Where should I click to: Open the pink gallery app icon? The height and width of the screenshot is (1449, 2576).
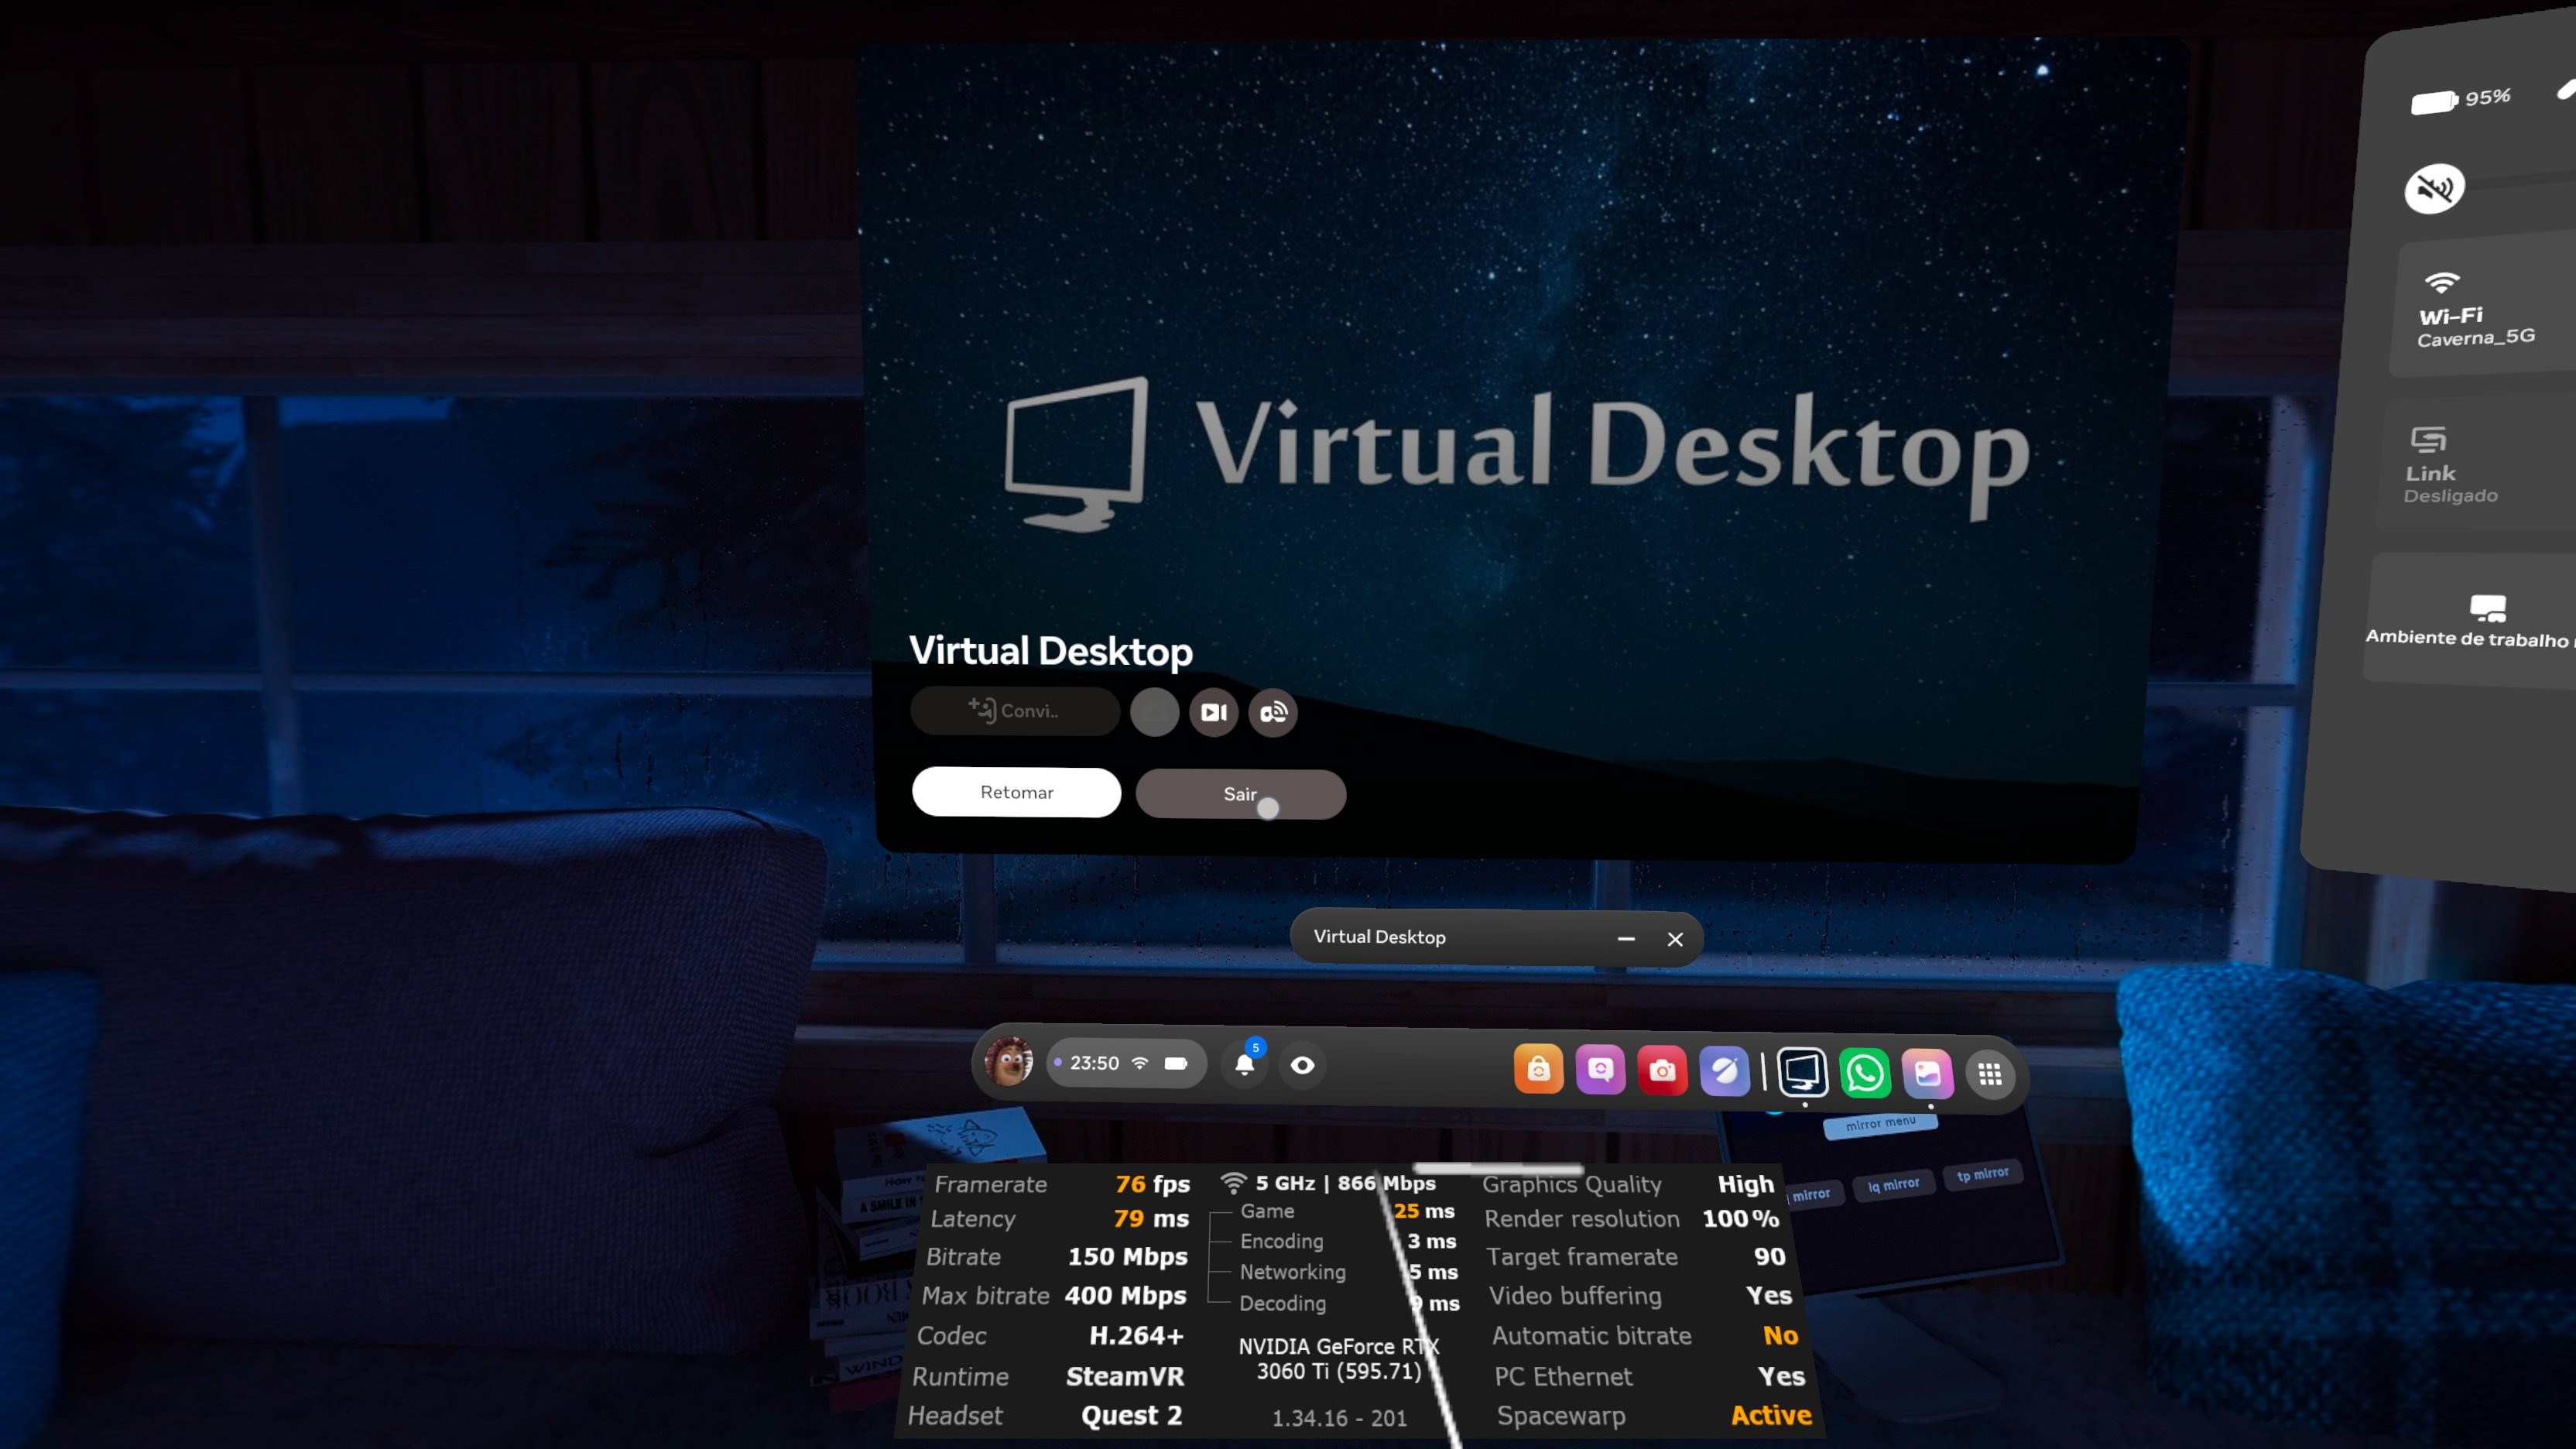click(x=1927, y=1074)
